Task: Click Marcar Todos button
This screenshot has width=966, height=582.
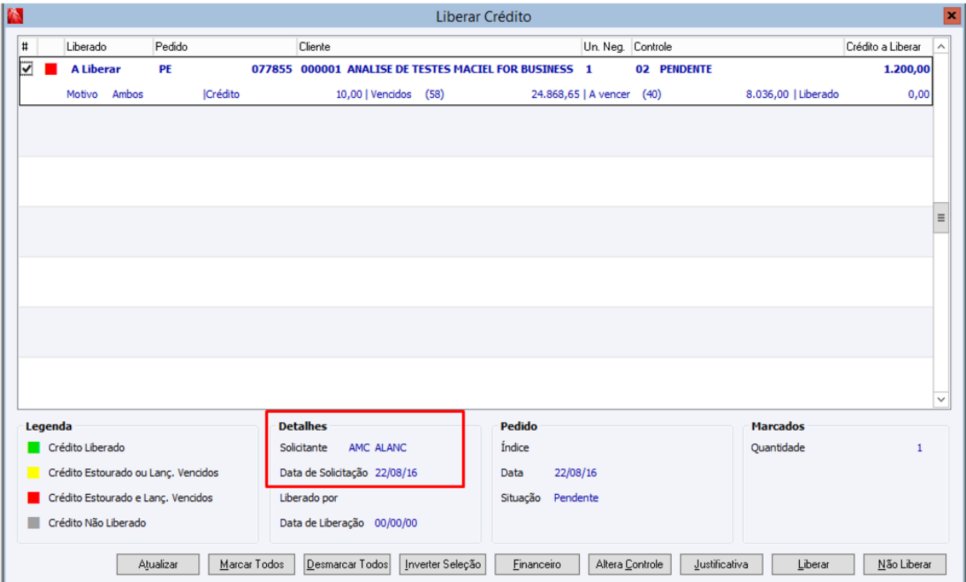Action: pos(251,564)
